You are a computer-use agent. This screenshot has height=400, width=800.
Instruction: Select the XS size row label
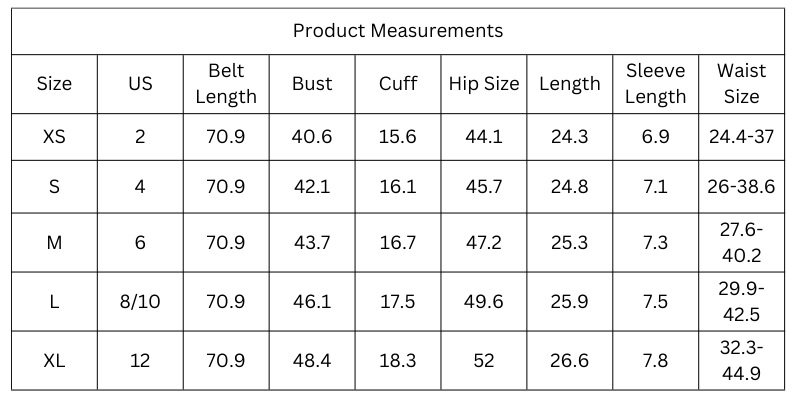54,137
